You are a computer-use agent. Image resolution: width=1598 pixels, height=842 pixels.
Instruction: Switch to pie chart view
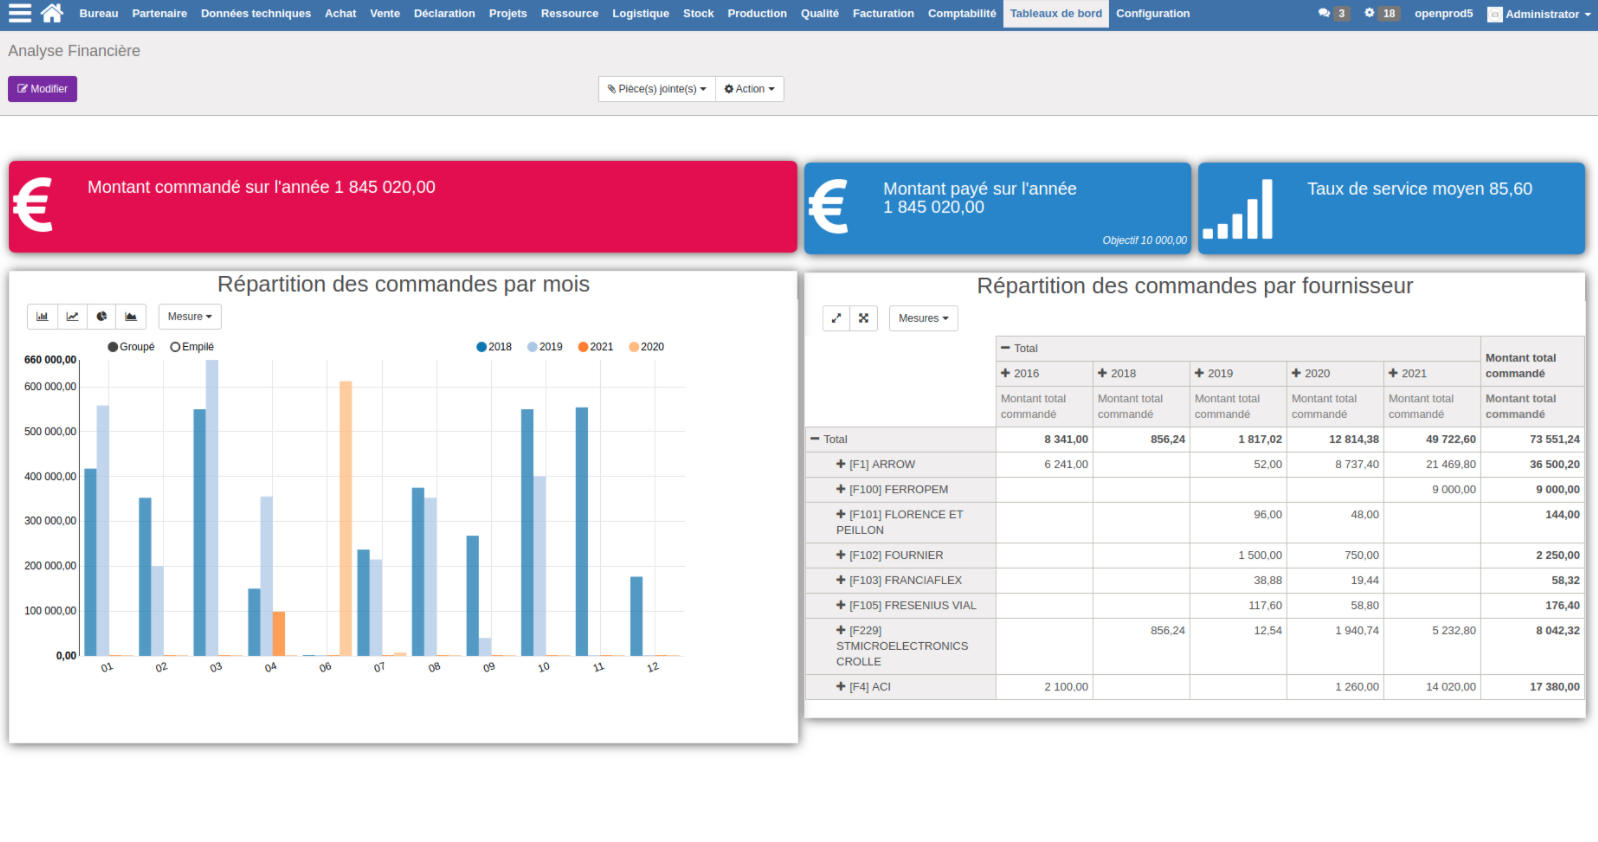[x=101, y=316]
